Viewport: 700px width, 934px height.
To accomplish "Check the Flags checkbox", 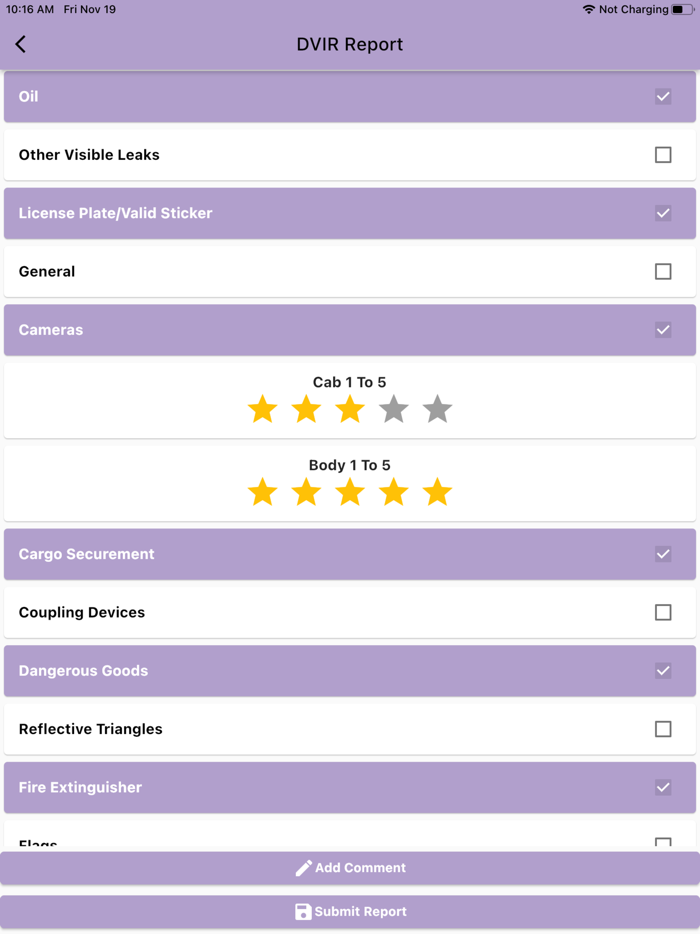I will [663, 843].
